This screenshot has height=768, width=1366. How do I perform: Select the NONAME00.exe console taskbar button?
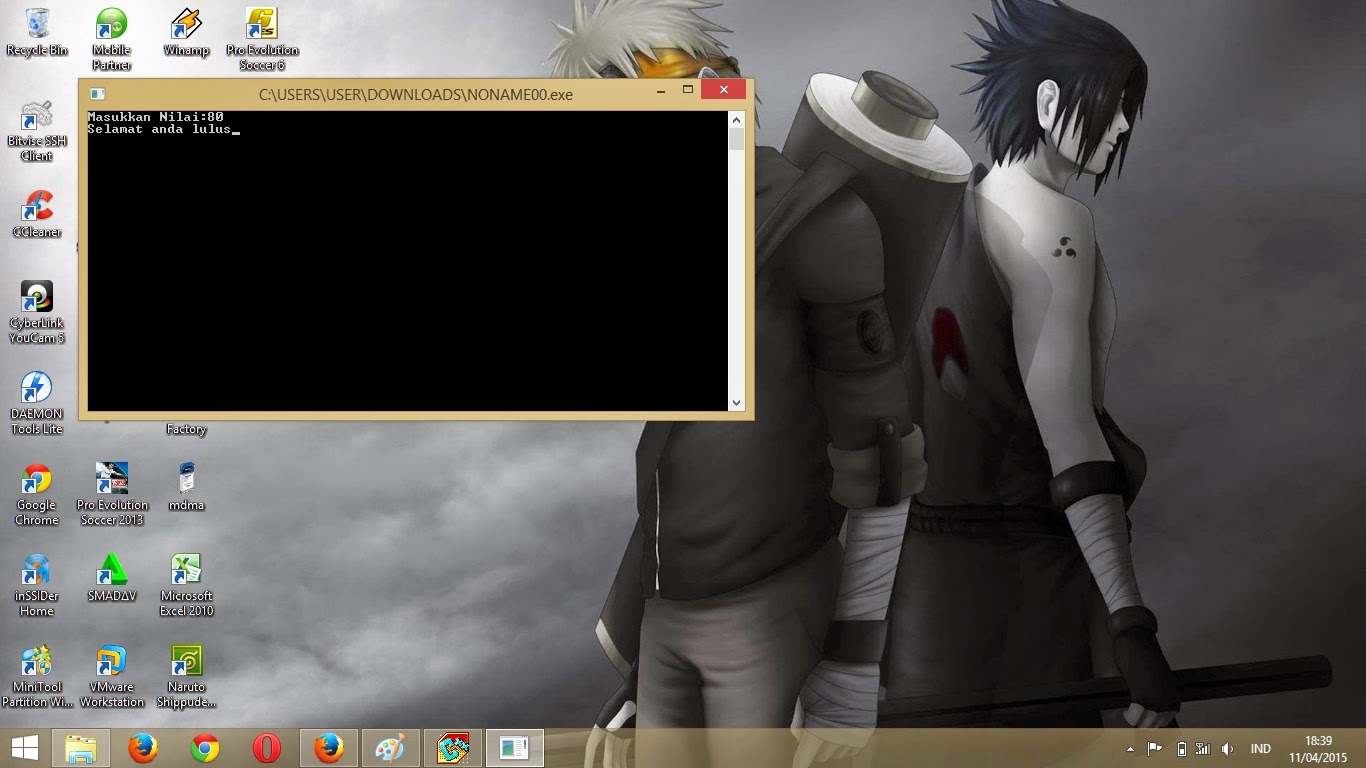515,748
